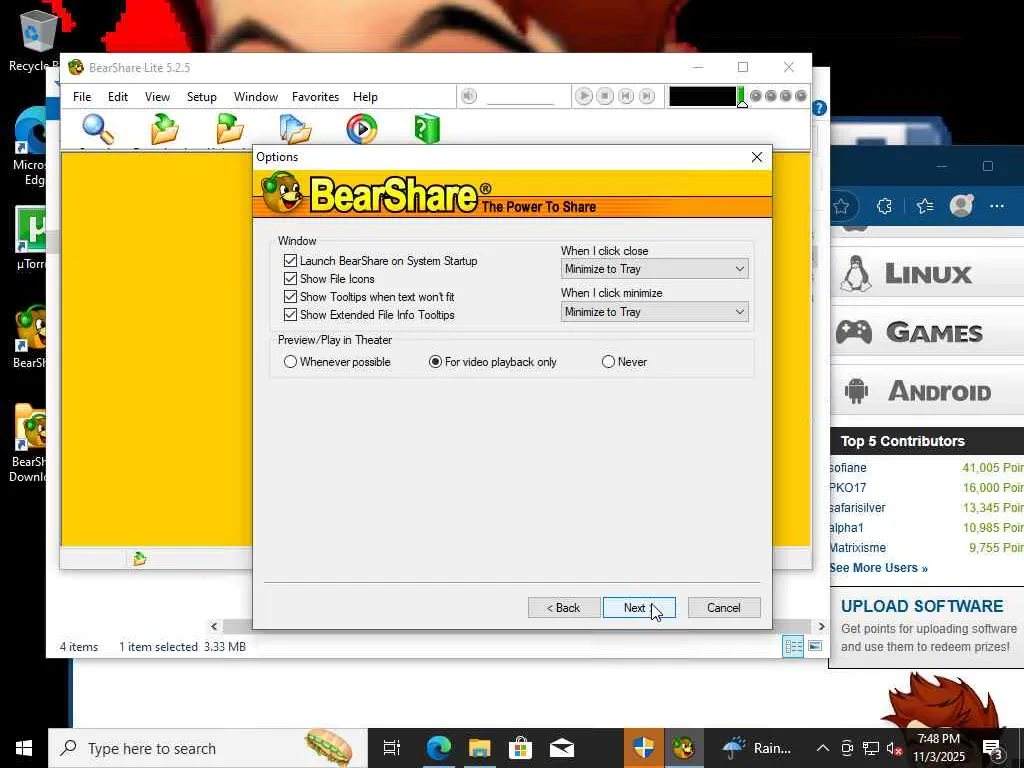The width and height of the screenshot is (1024, 768).
Task: Click the Back button in Options dialog
Action: click(x=564, y=607)
